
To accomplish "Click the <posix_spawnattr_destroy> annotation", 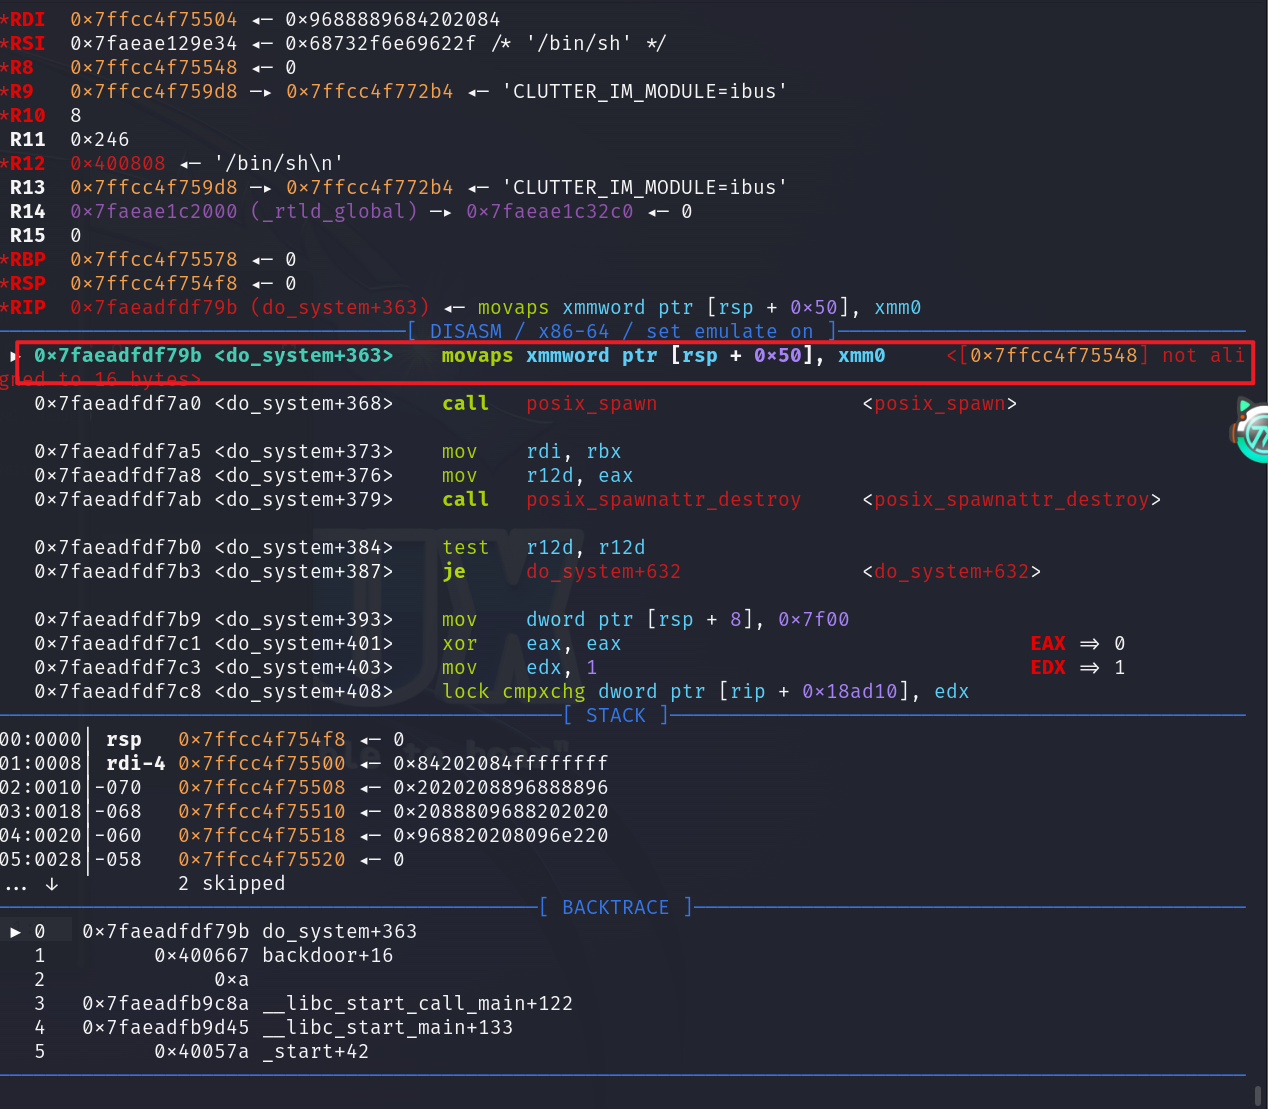I will tap(1011, 499).
